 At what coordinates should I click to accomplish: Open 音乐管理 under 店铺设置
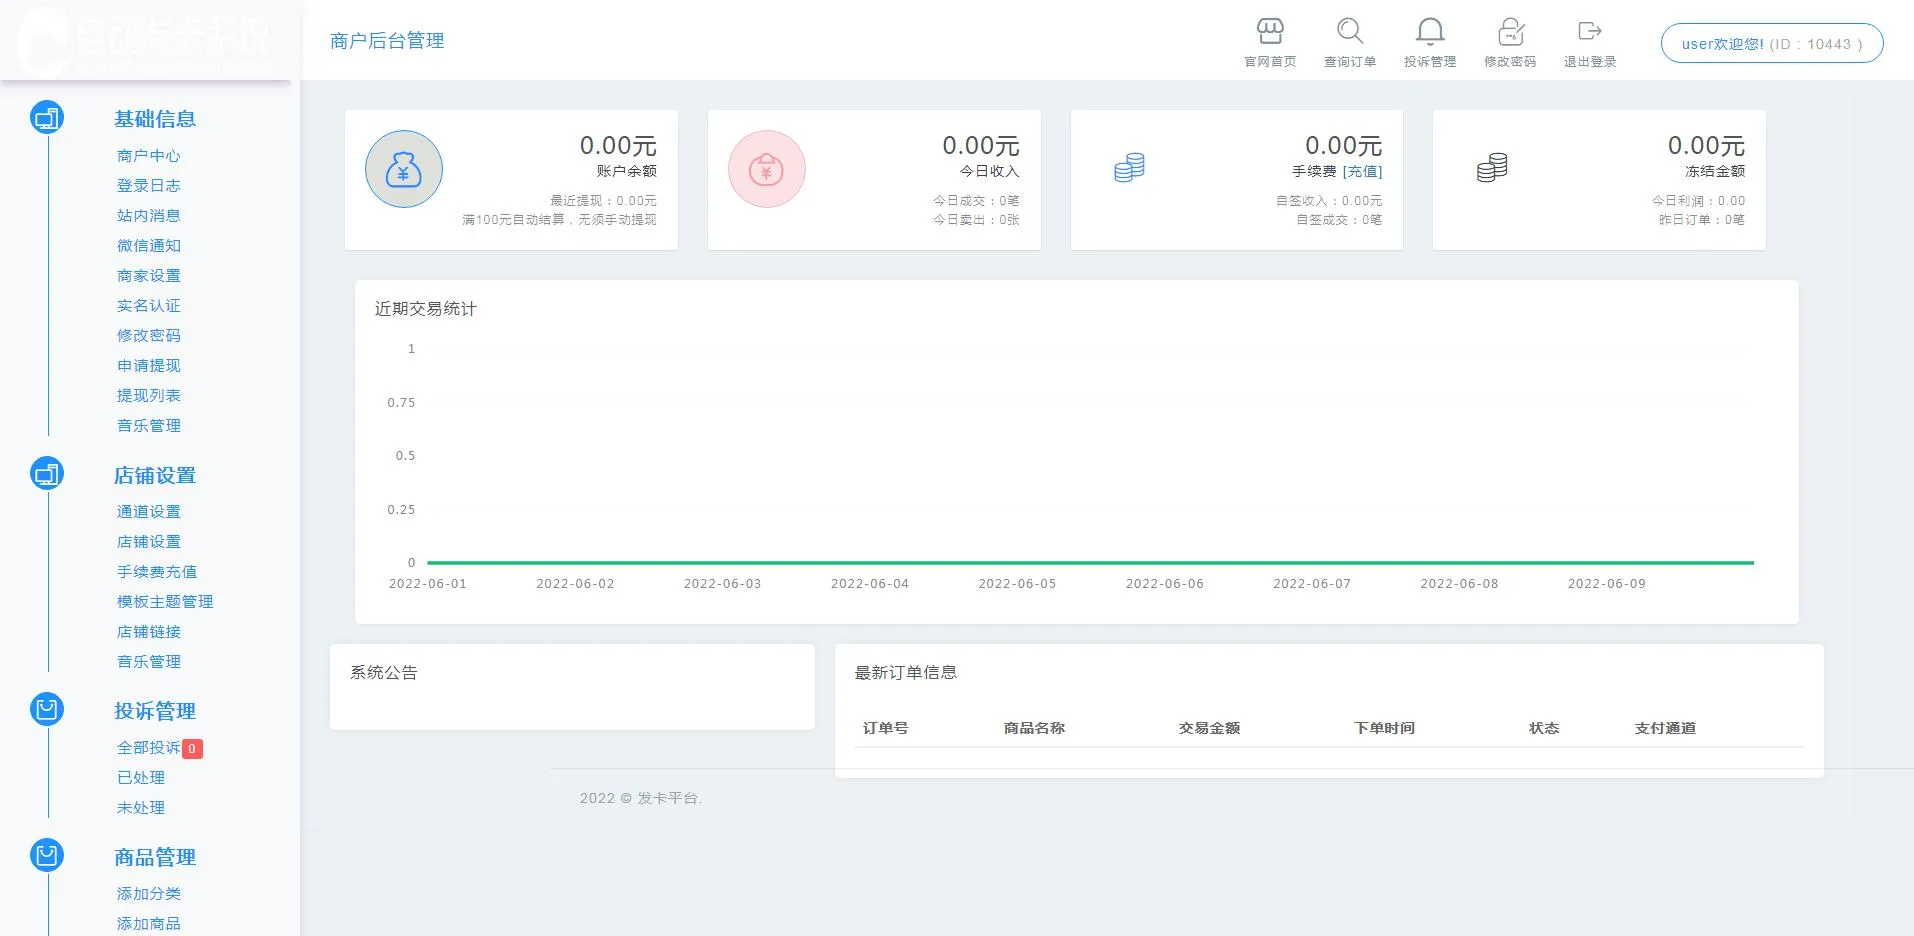click(149, 662)
